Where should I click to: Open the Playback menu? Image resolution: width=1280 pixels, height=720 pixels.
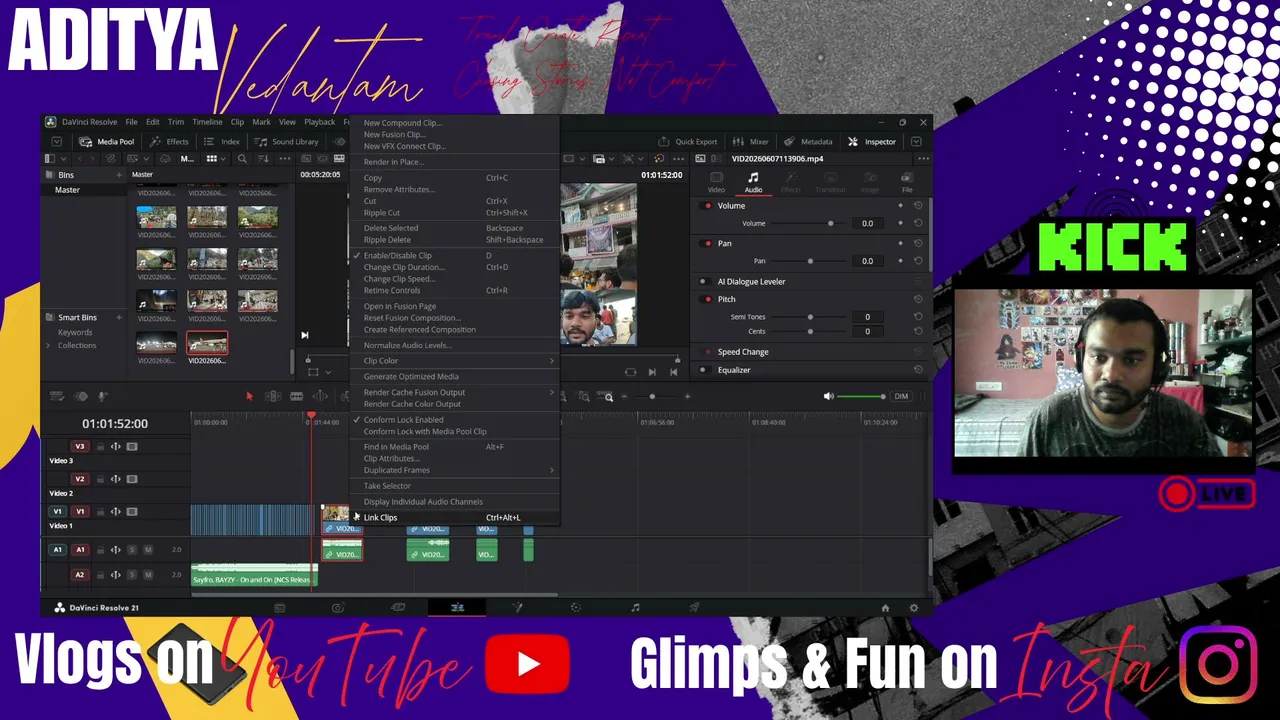320,122
